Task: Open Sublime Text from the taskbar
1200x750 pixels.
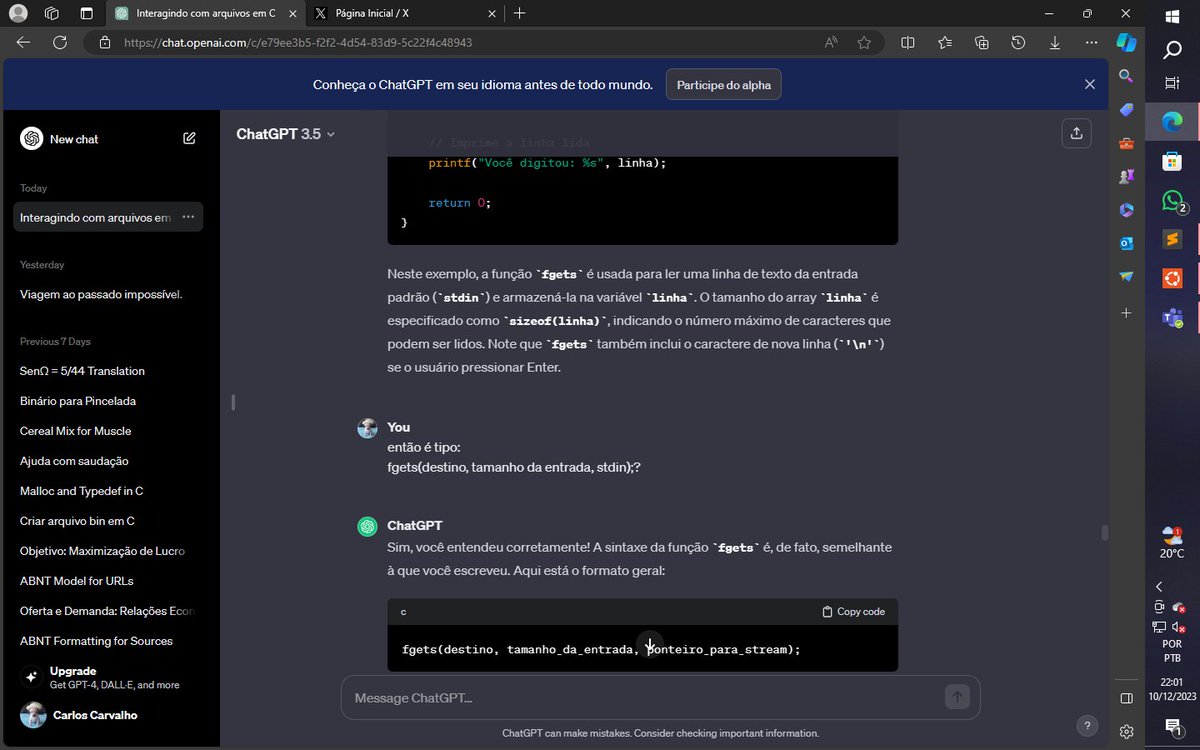Action: (1172, 239)
